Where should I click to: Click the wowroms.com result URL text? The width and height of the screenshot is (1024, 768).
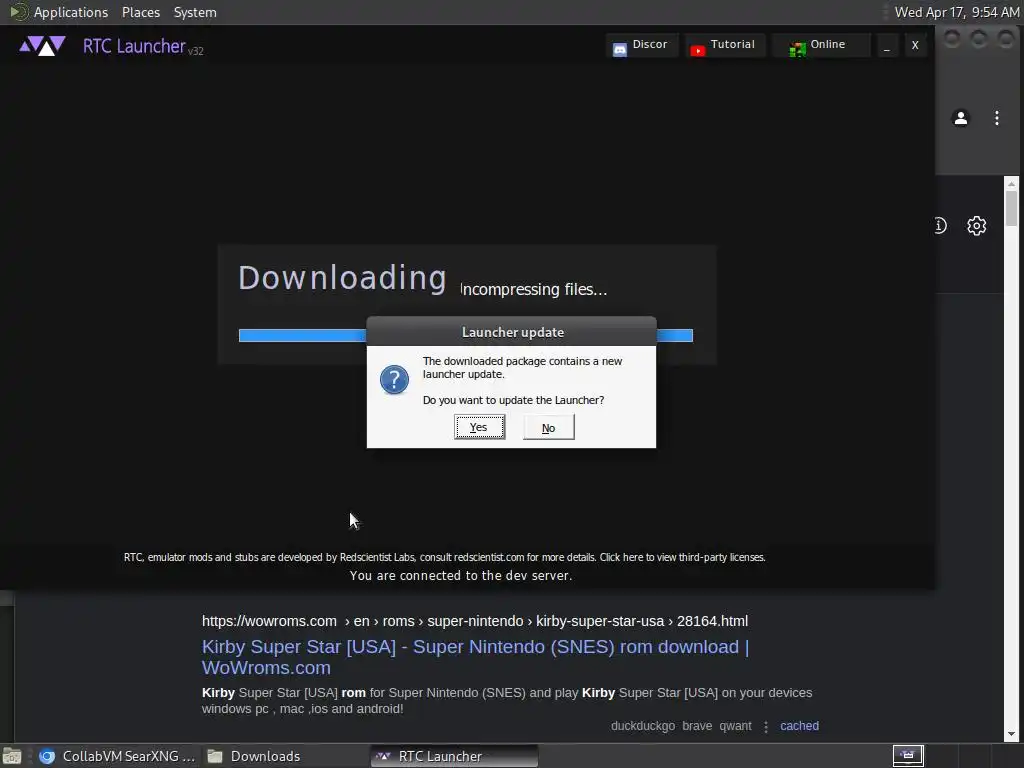pyautogui.click(x=475, y=621)
